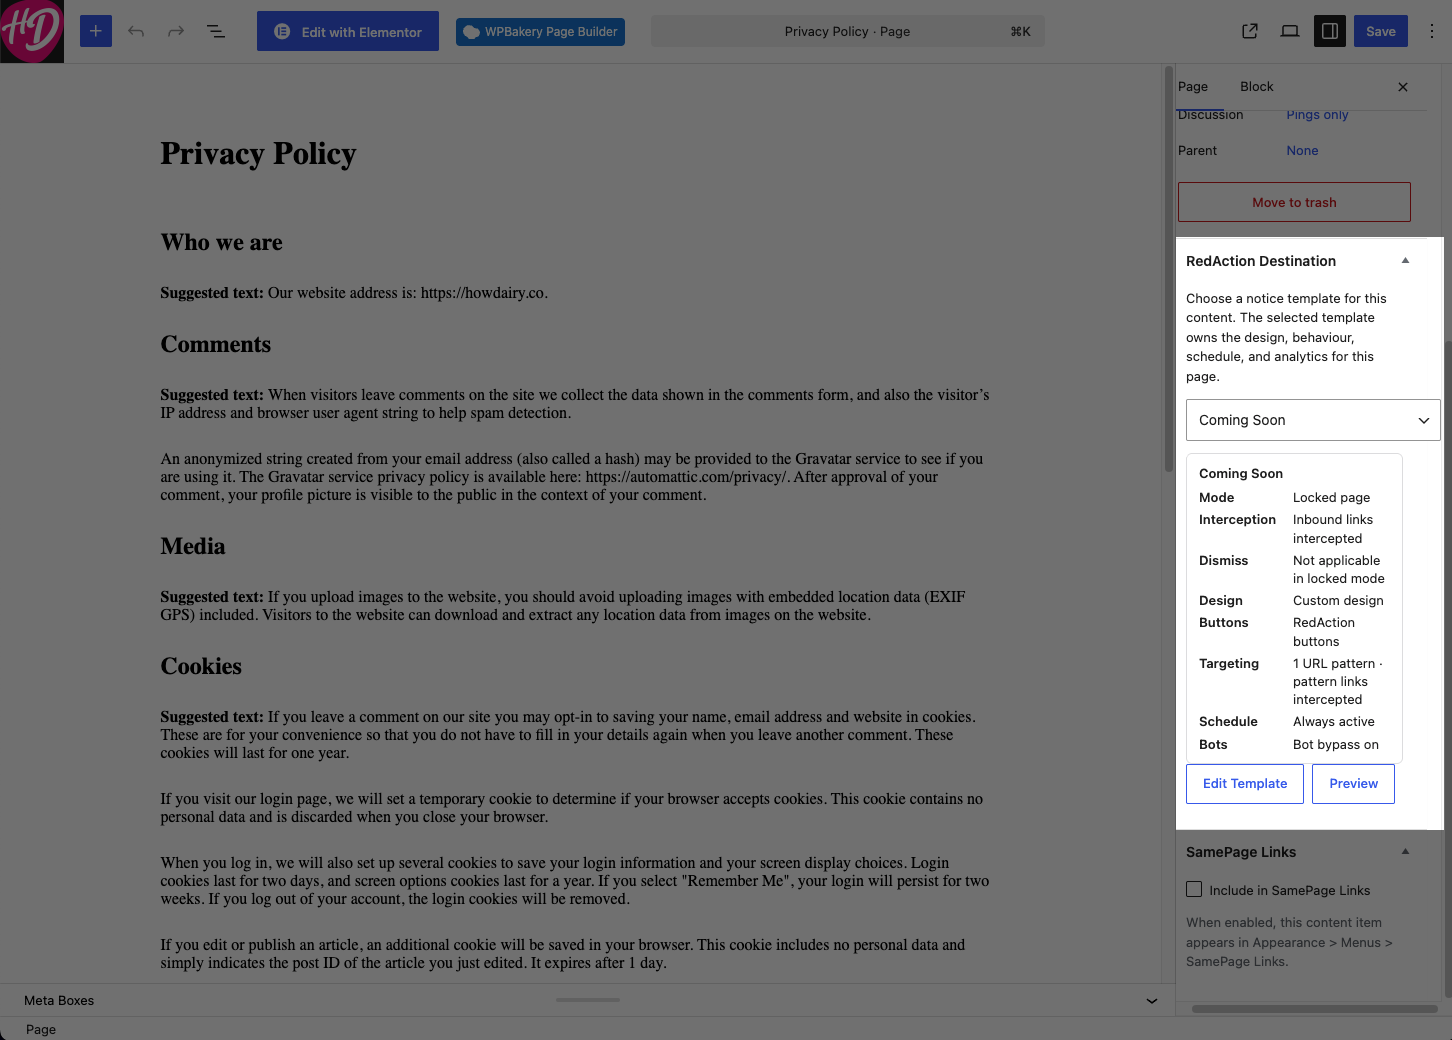
Task: Click the 'Locked page' Mode value
Action: pyautogui.click(x=1331, y=498)
